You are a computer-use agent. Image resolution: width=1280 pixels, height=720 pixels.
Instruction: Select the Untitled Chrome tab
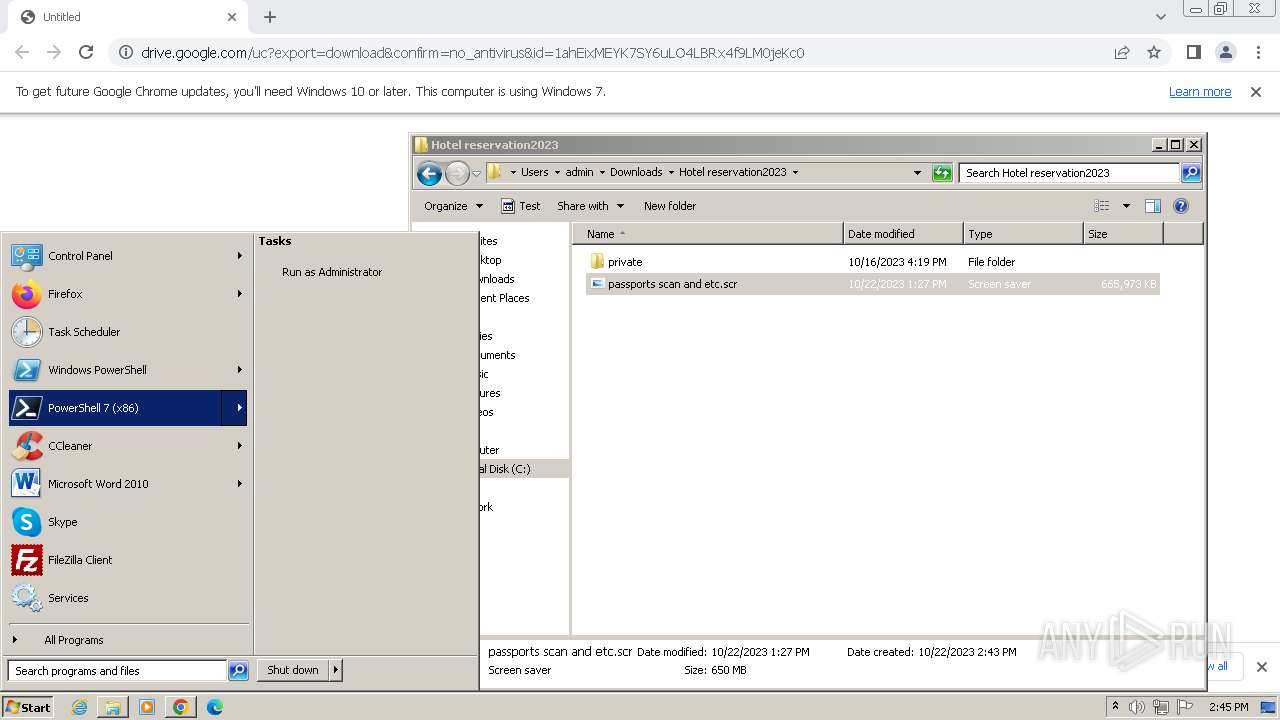click(128, 17)
